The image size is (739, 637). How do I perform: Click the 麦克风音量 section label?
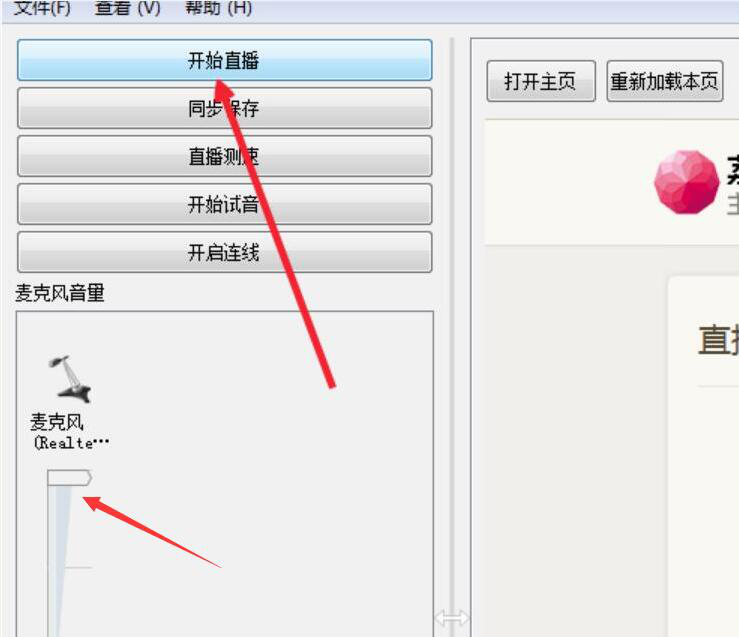60,293
